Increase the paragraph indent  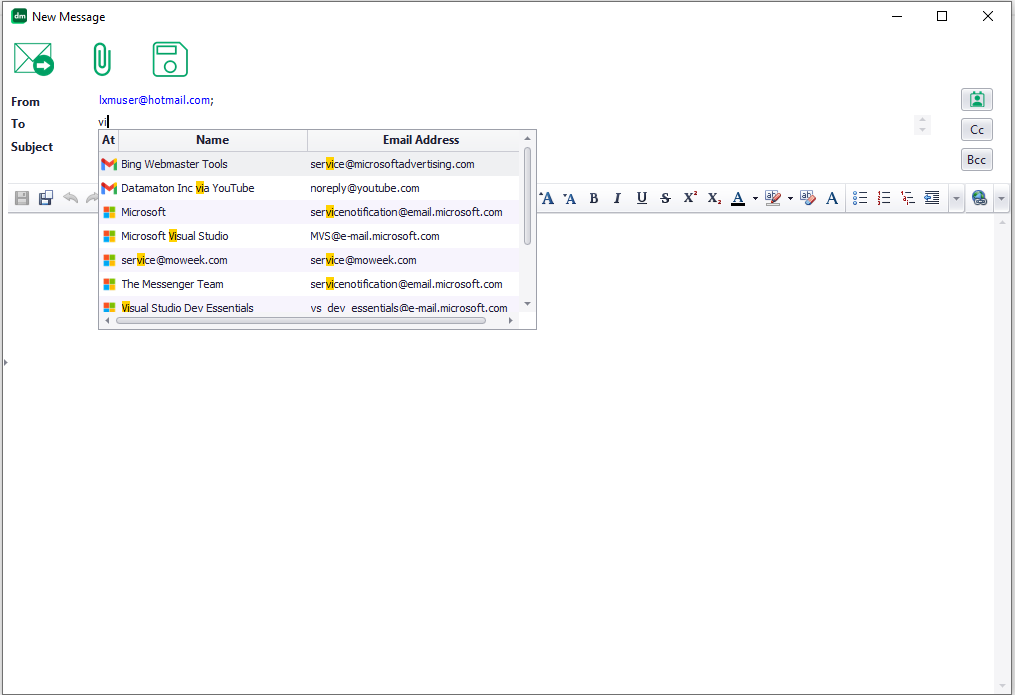tap(931, 198)
